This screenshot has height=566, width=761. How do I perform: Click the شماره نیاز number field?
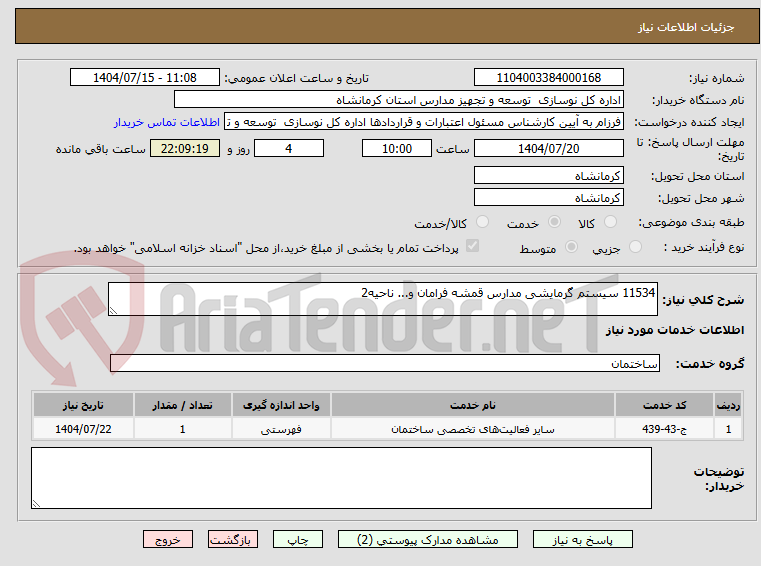point(548,78)
